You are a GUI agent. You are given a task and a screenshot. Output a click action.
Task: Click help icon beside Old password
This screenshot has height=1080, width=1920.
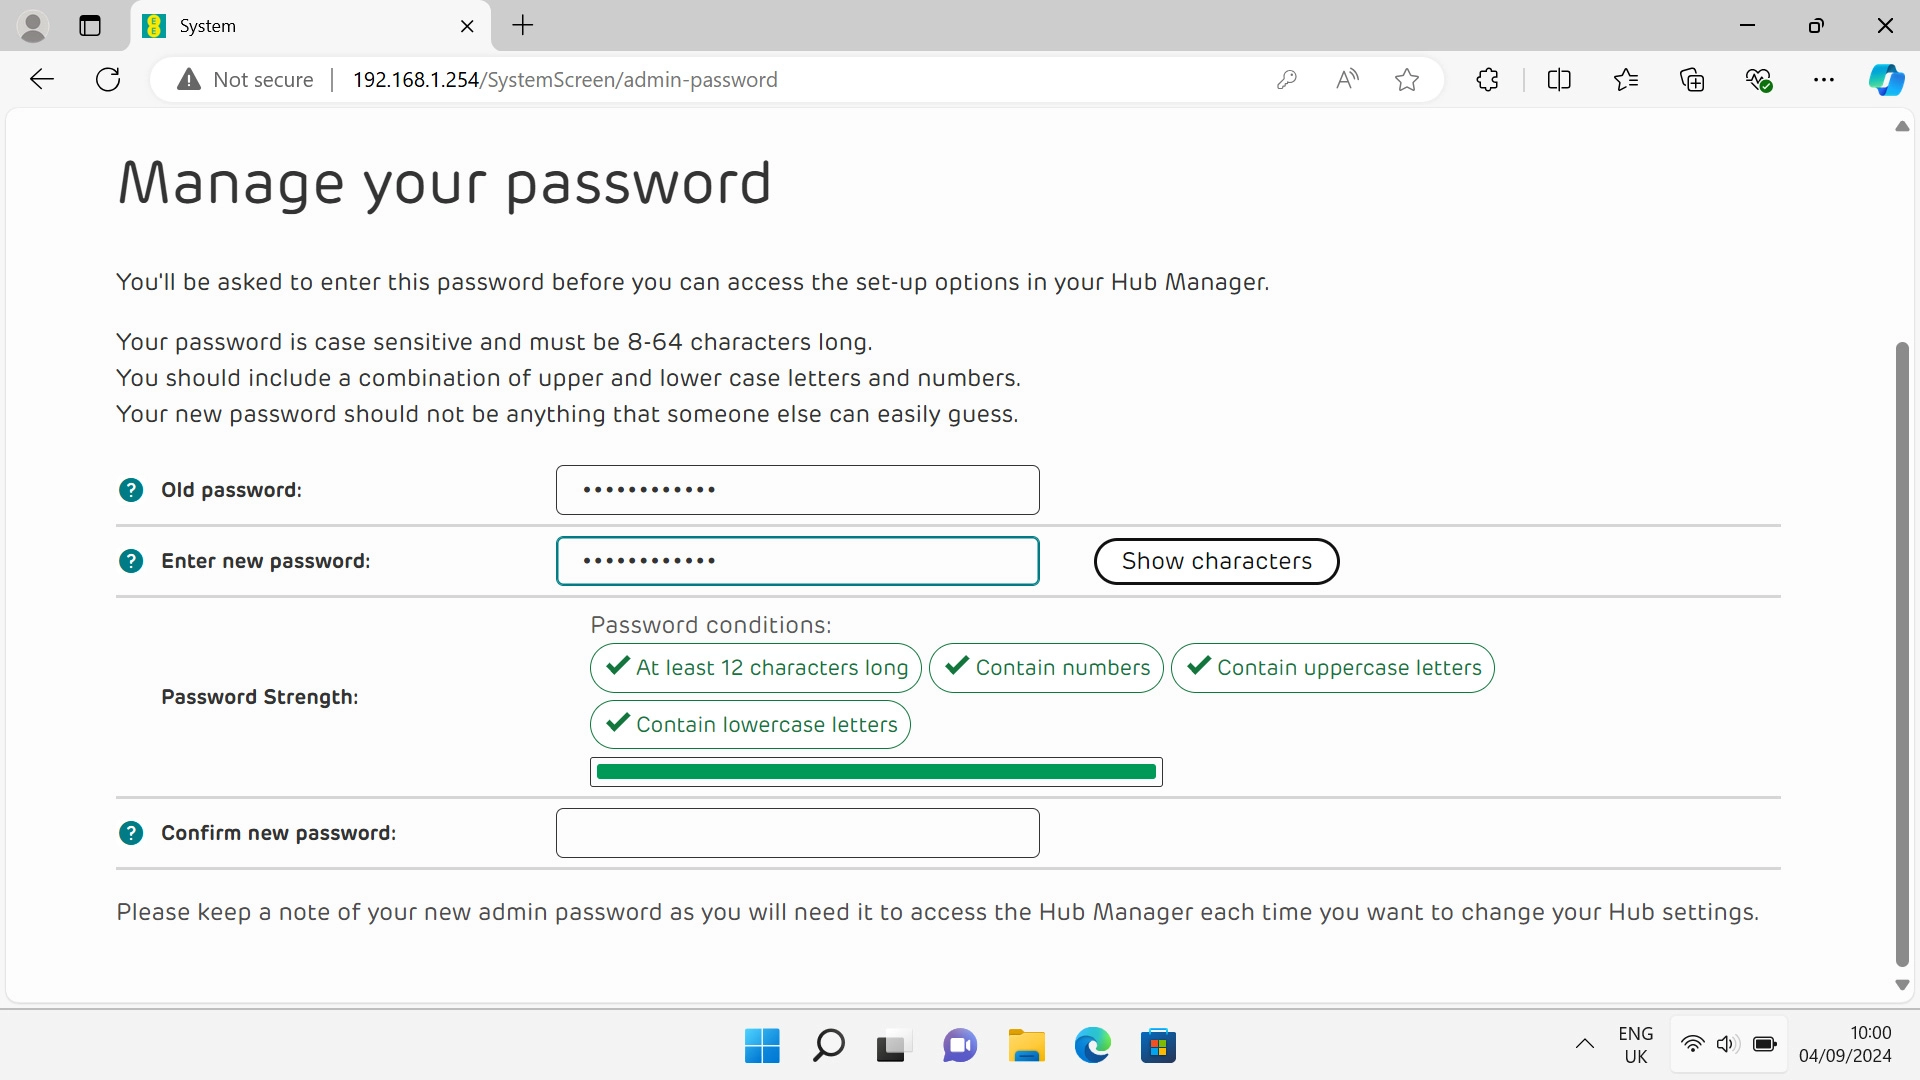point(131,490)
